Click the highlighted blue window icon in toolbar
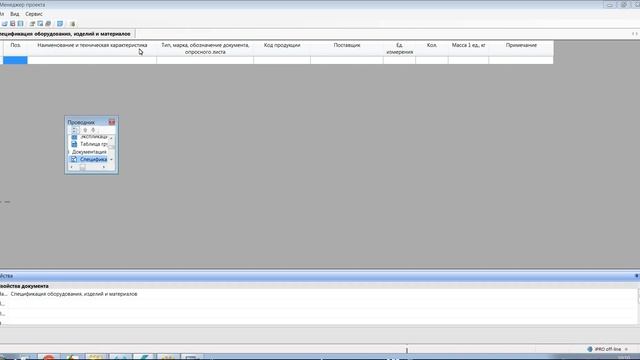640x360 pixels. click(60, 24)
